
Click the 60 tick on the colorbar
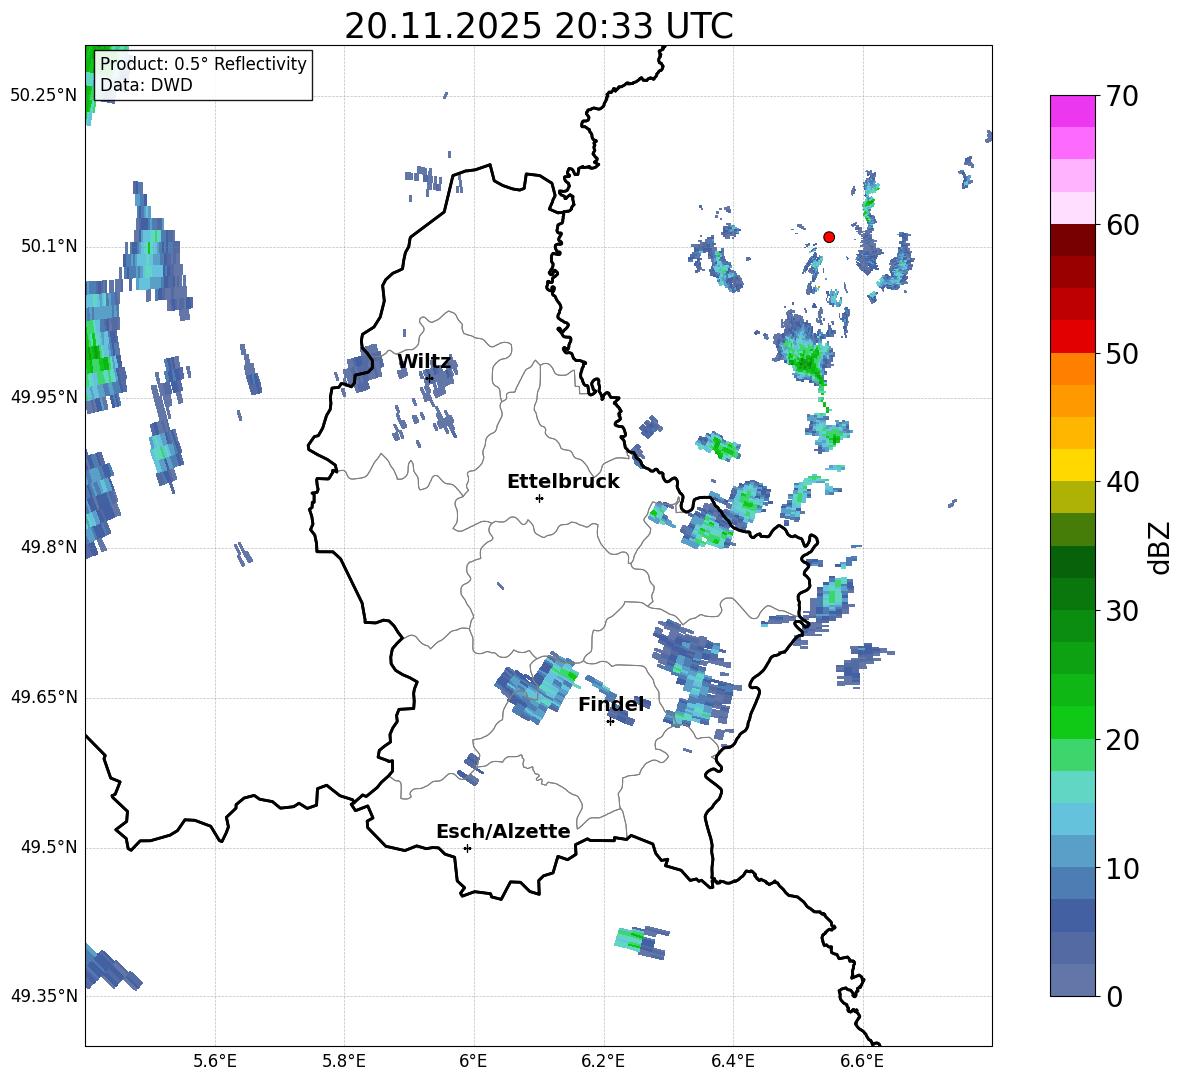1122,225
